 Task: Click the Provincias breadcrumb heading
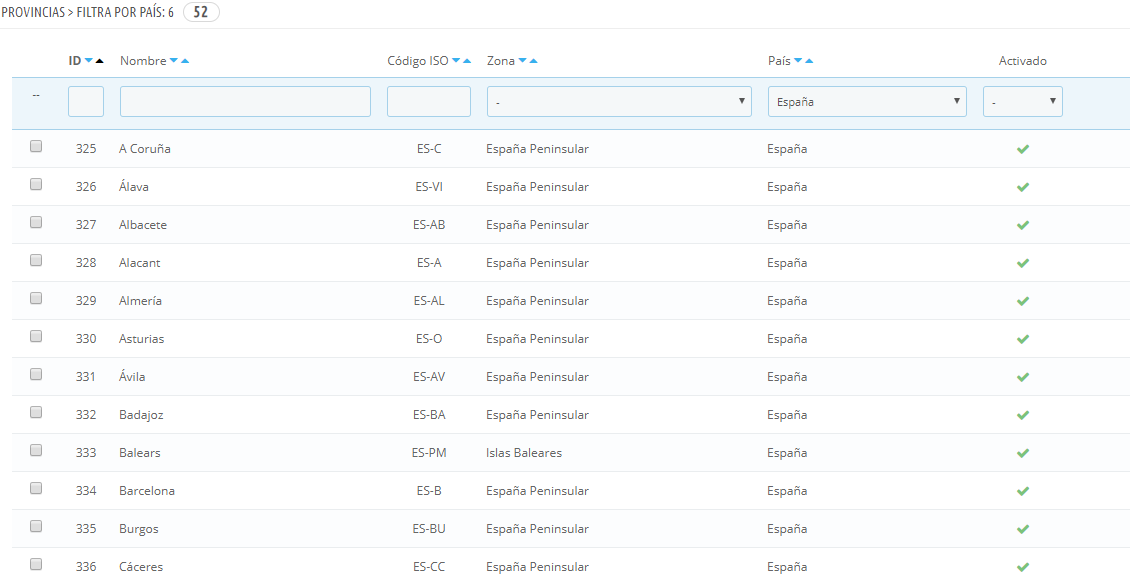coord(37,13)
